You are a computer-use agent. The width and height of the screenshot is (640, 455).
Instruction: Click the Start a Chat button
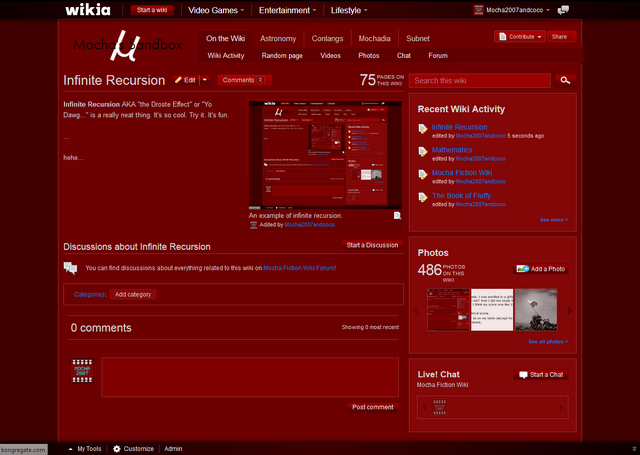click(541, 374)
